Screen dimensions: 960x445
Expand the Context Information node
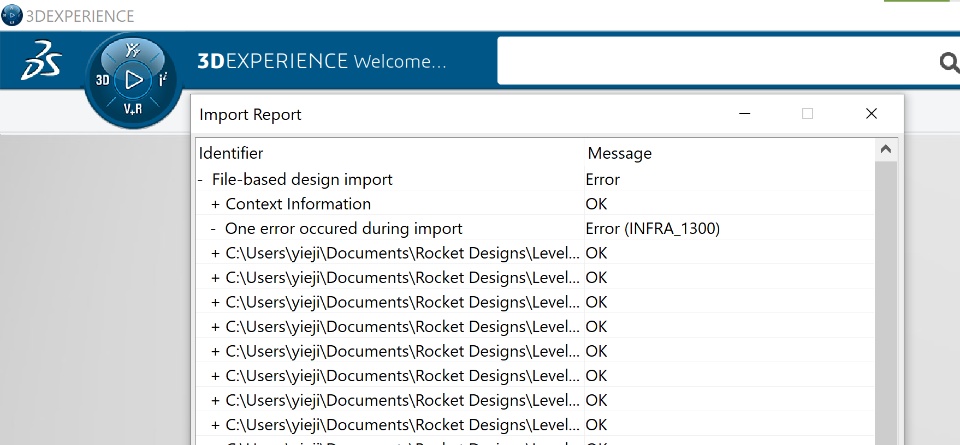[x=215, y=204]
